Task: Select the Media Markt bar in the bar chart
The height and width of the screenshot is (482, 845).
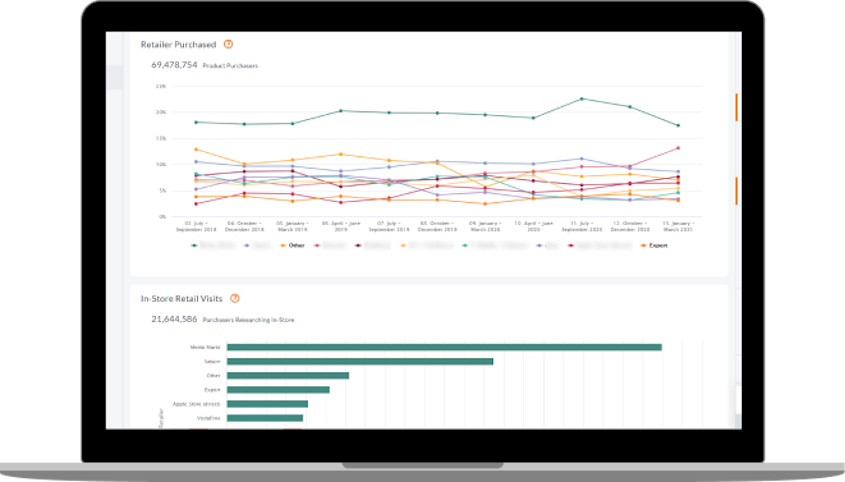Action: point(444,347)
